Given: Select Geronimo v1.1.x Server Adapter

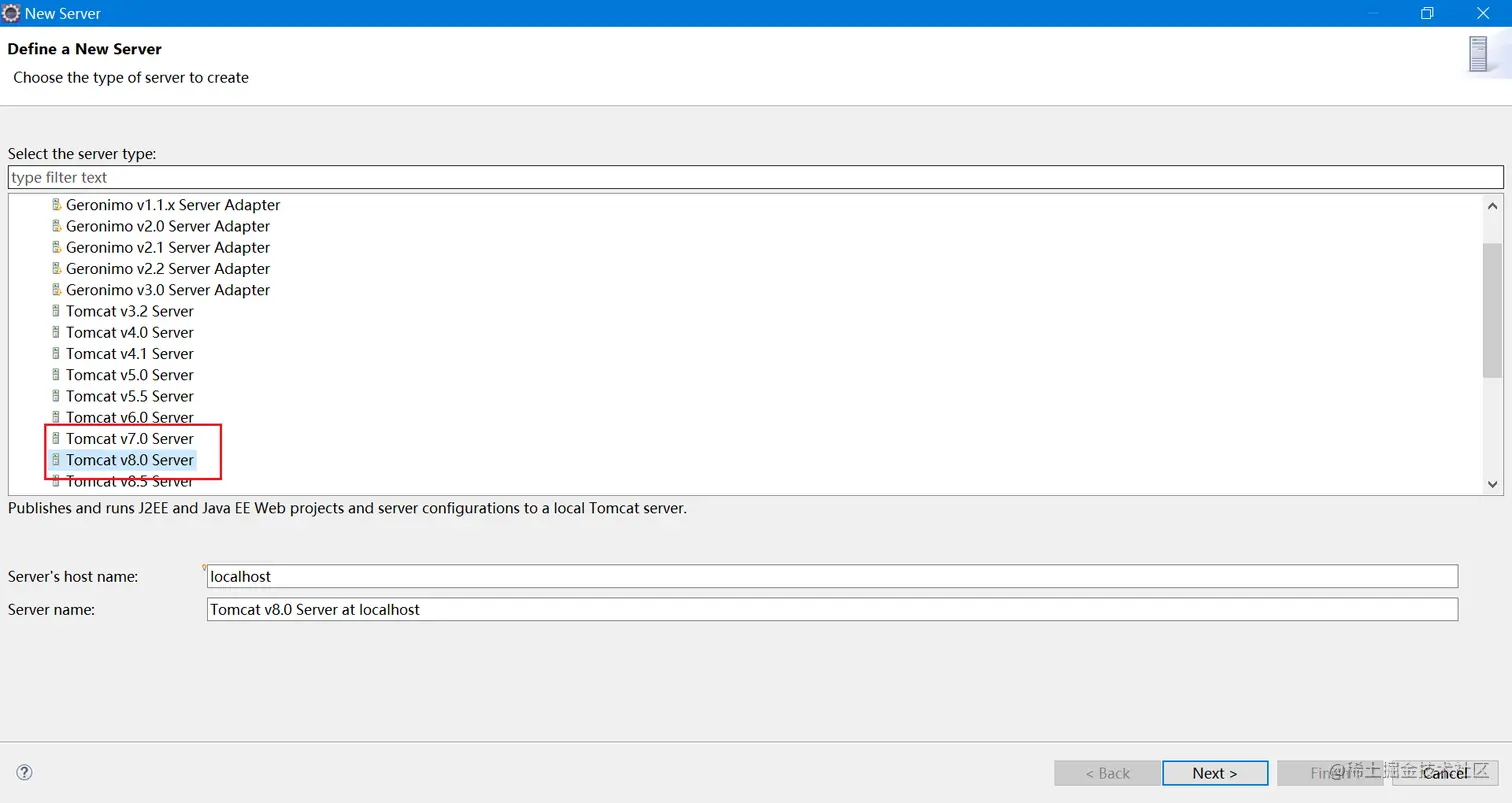Looking at the screenshot, I should [x=173, y=205].
